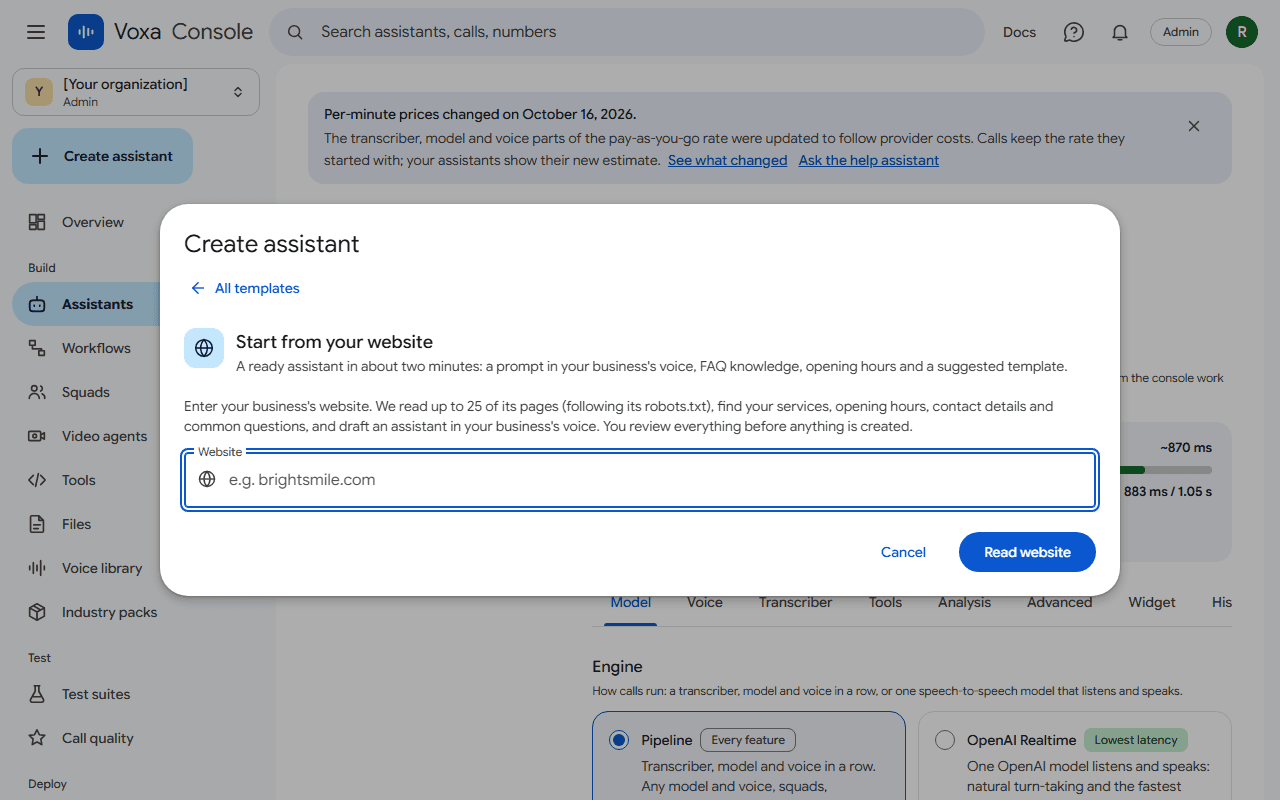Image resolution: width=1280 pixels, height=800 pixels.
Task: Click the Read website button
Action: click(x=1027, y=552)
